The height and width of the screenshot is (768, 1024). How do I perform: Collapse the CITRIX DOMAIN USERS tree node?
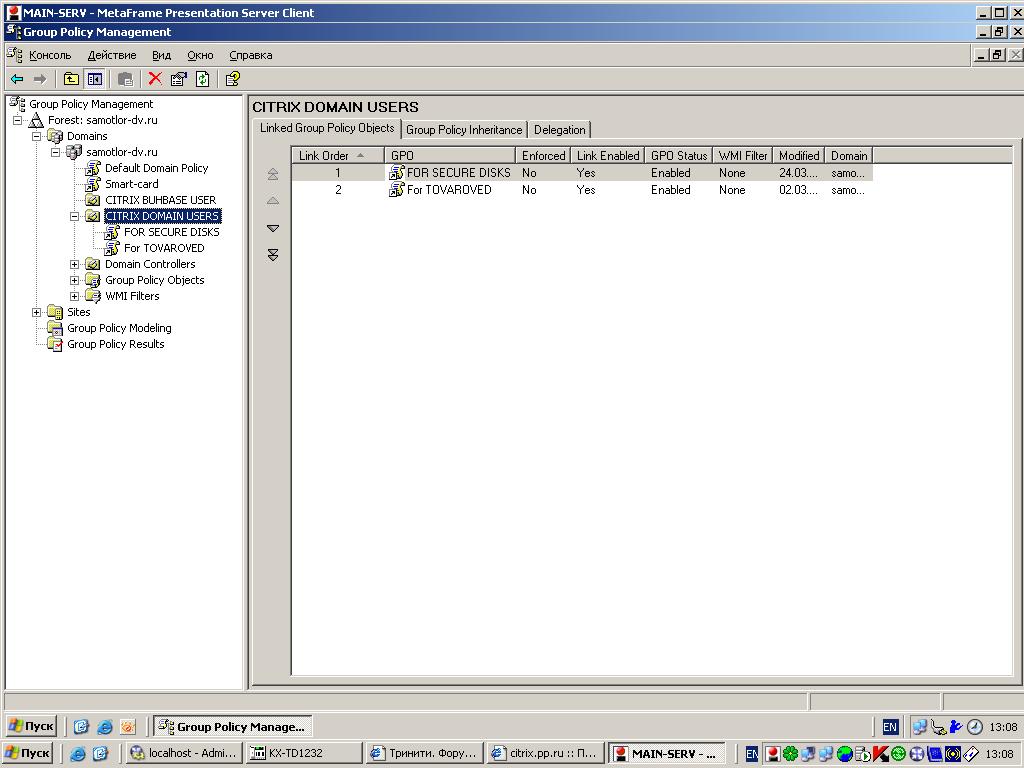pos(75,216)
